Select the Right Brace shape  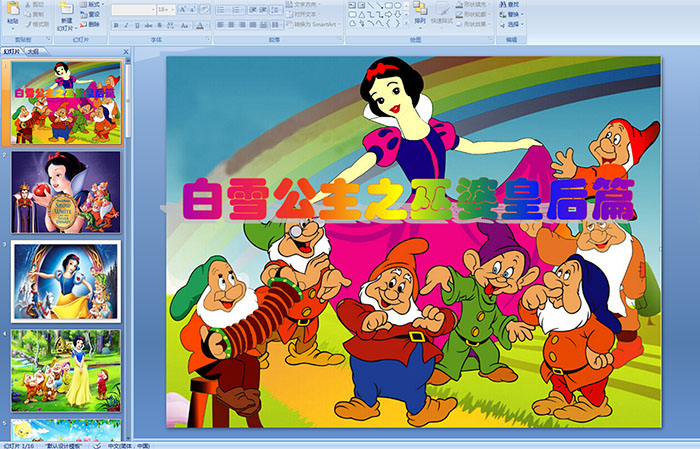tap(398, 23)
